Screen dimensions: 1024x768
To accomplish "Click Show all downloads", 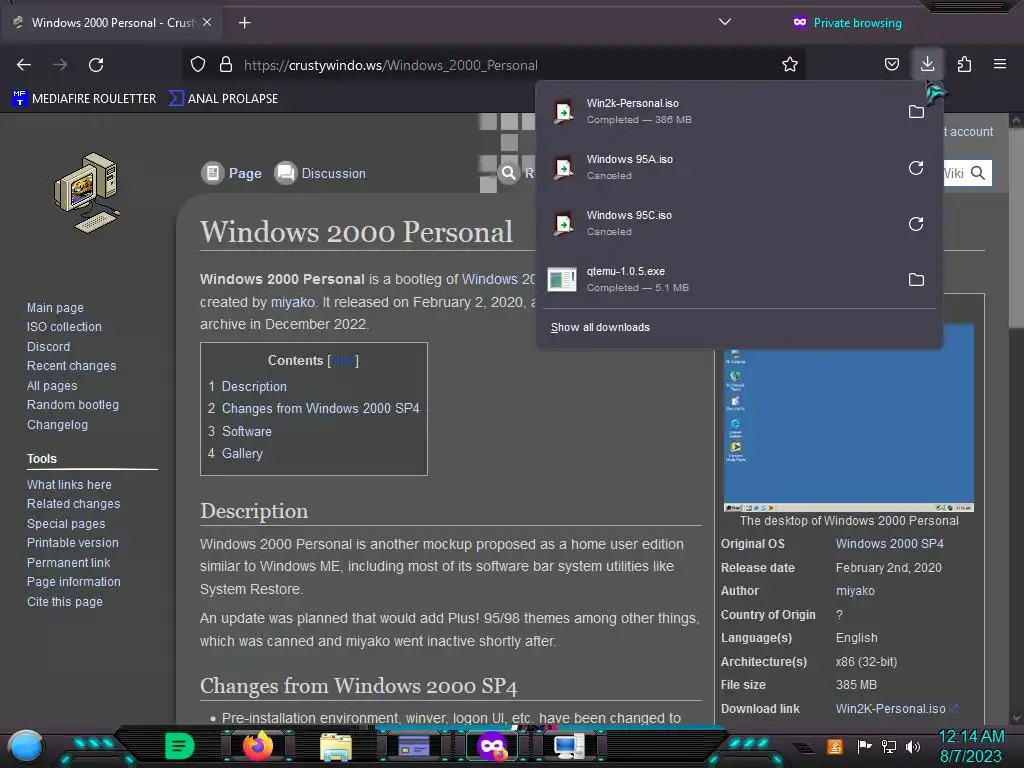I will click(600, 327).
